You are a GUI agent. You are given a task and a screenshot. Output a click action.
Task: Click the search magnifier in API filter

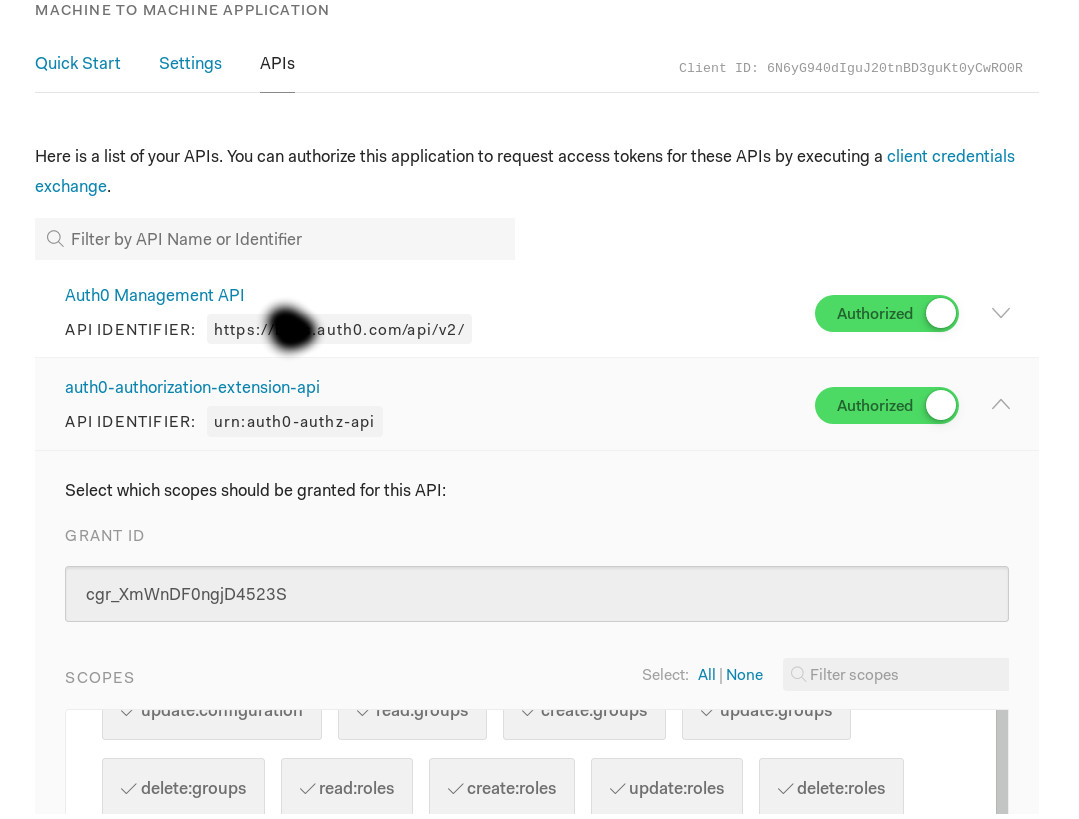tap(55, 239)
